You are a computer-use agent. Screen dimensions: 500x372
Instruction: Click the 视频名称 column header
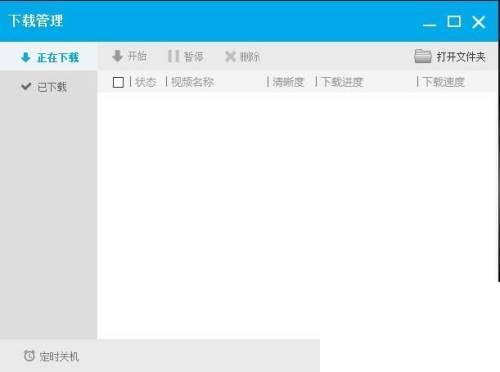[x=193, y=82]
